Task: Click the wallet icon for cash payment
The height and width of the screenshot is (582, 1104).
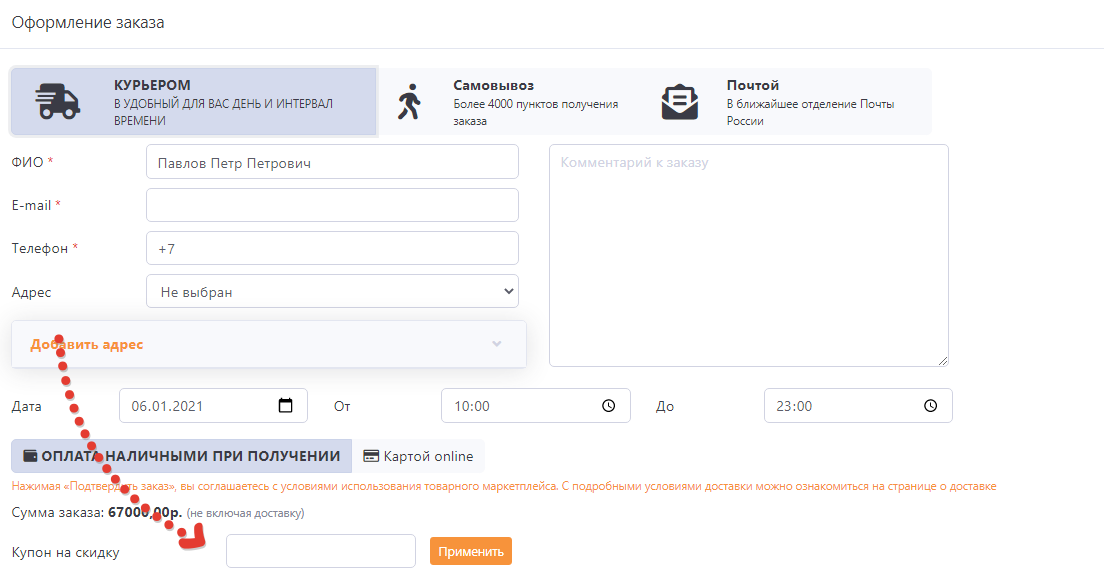Action: click(30, 456)
